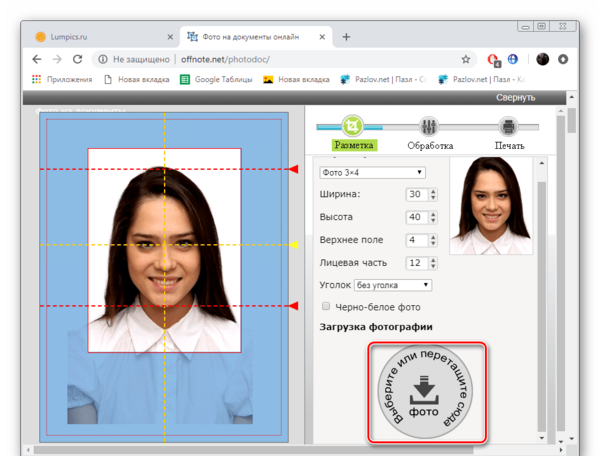600x456 pixels.
Task: Bookmark page with the star icon
Action: tap(465, 59)
